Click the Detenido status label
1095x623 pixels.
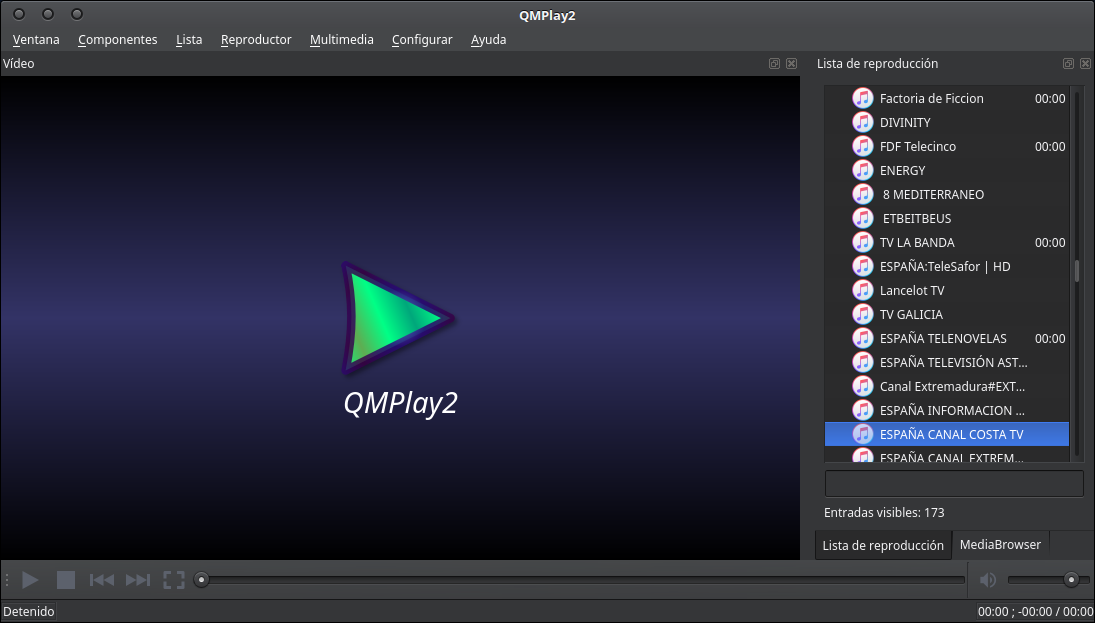click(x=29, y=612)
